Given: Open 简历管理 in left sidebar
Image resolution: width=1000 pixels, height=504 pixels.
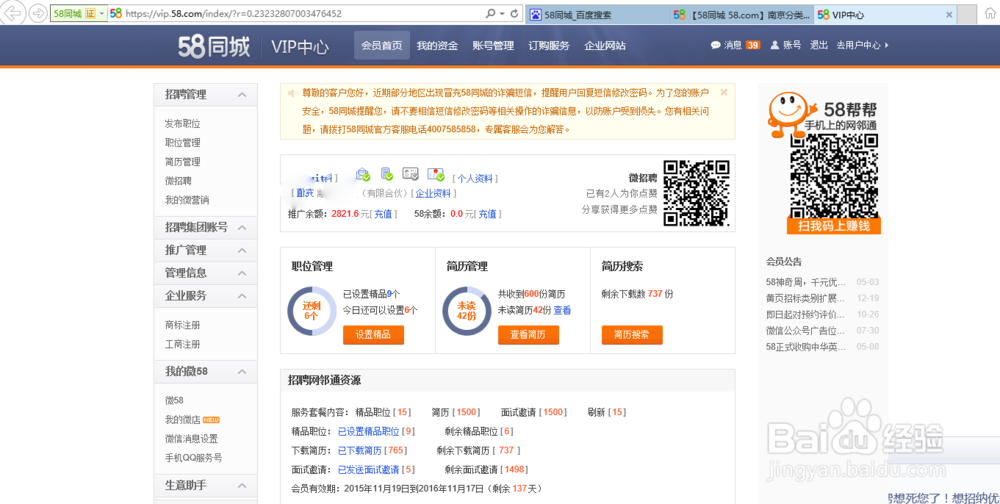Looking at the screenshot, I should point(182,162).
